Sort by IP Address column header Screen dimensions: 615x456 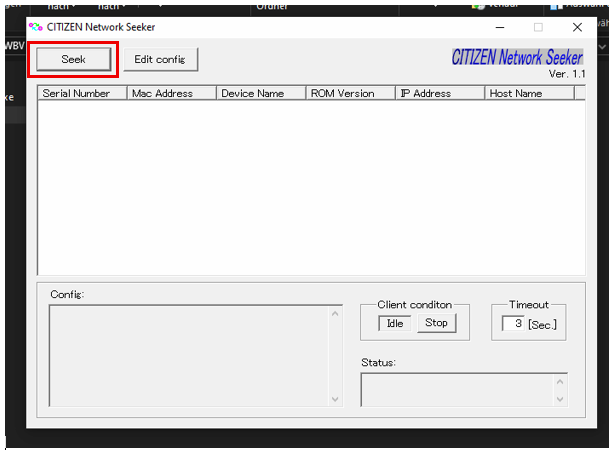pyautogui.click(x=440, y=93)
